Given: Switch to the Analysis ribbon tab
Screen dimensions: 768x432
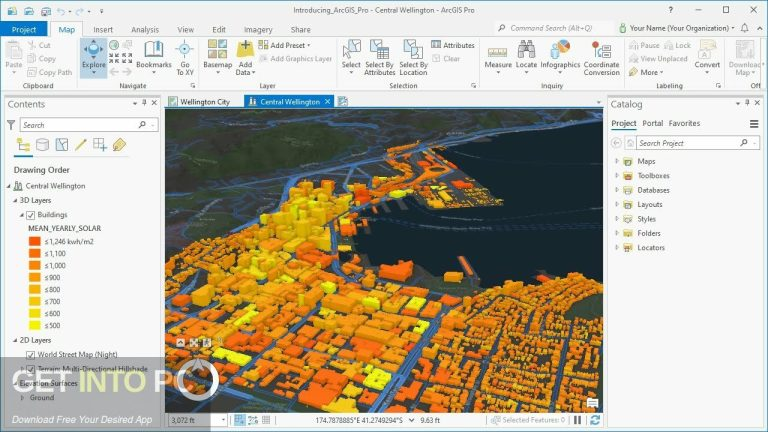Looking at the screenshot, I should (145, 29).
